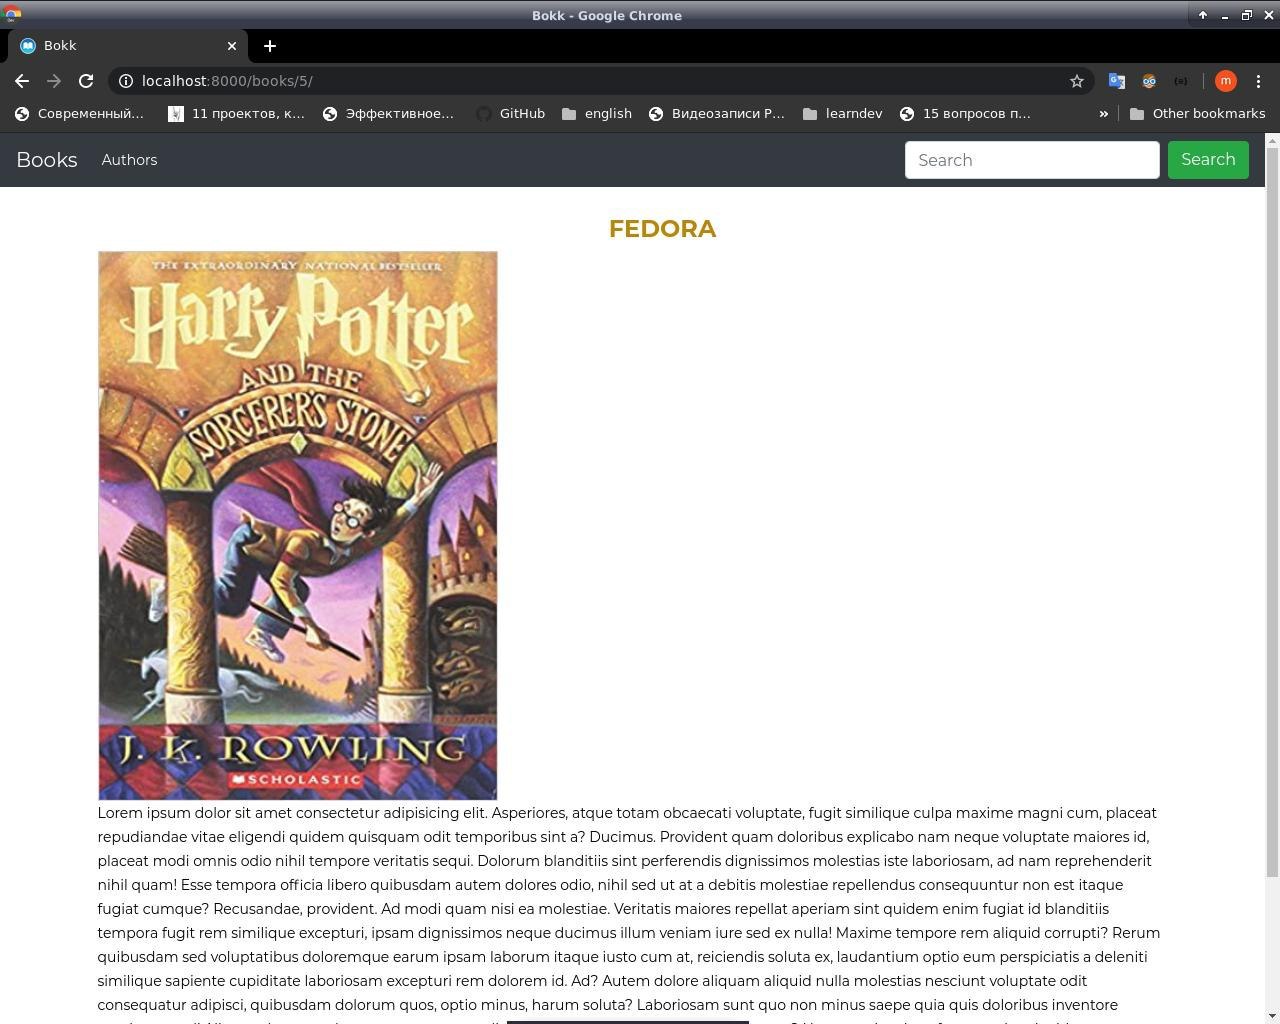
Task: Open the 'Эффективное...' bookmark
Action: point(388,113)
